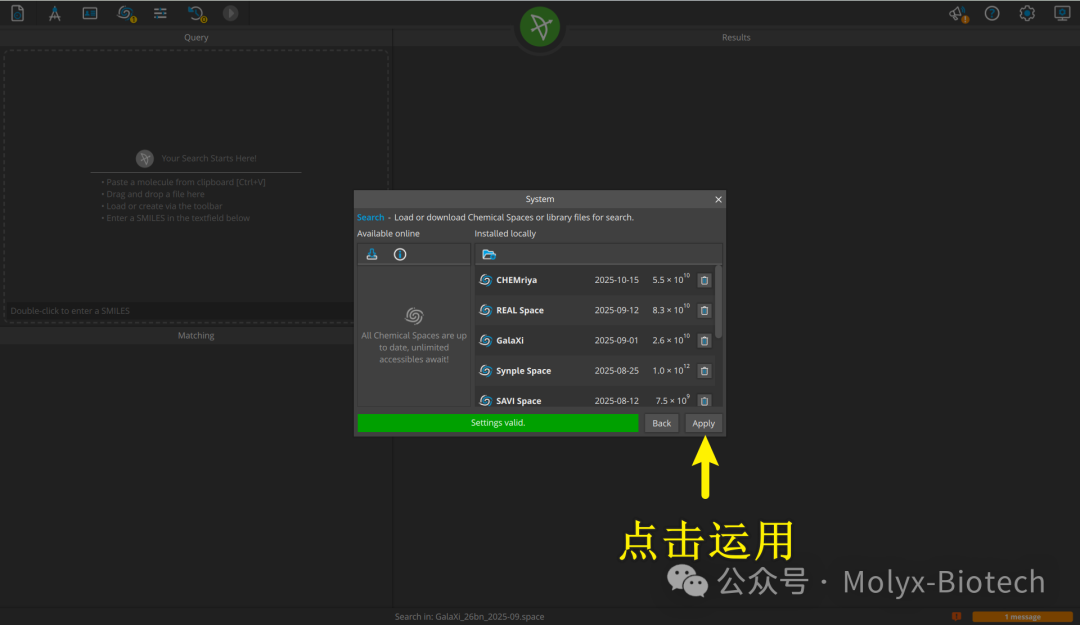Open the load molecule file toolbar icon
This screenshot has width=1080, height=625.
18,13
